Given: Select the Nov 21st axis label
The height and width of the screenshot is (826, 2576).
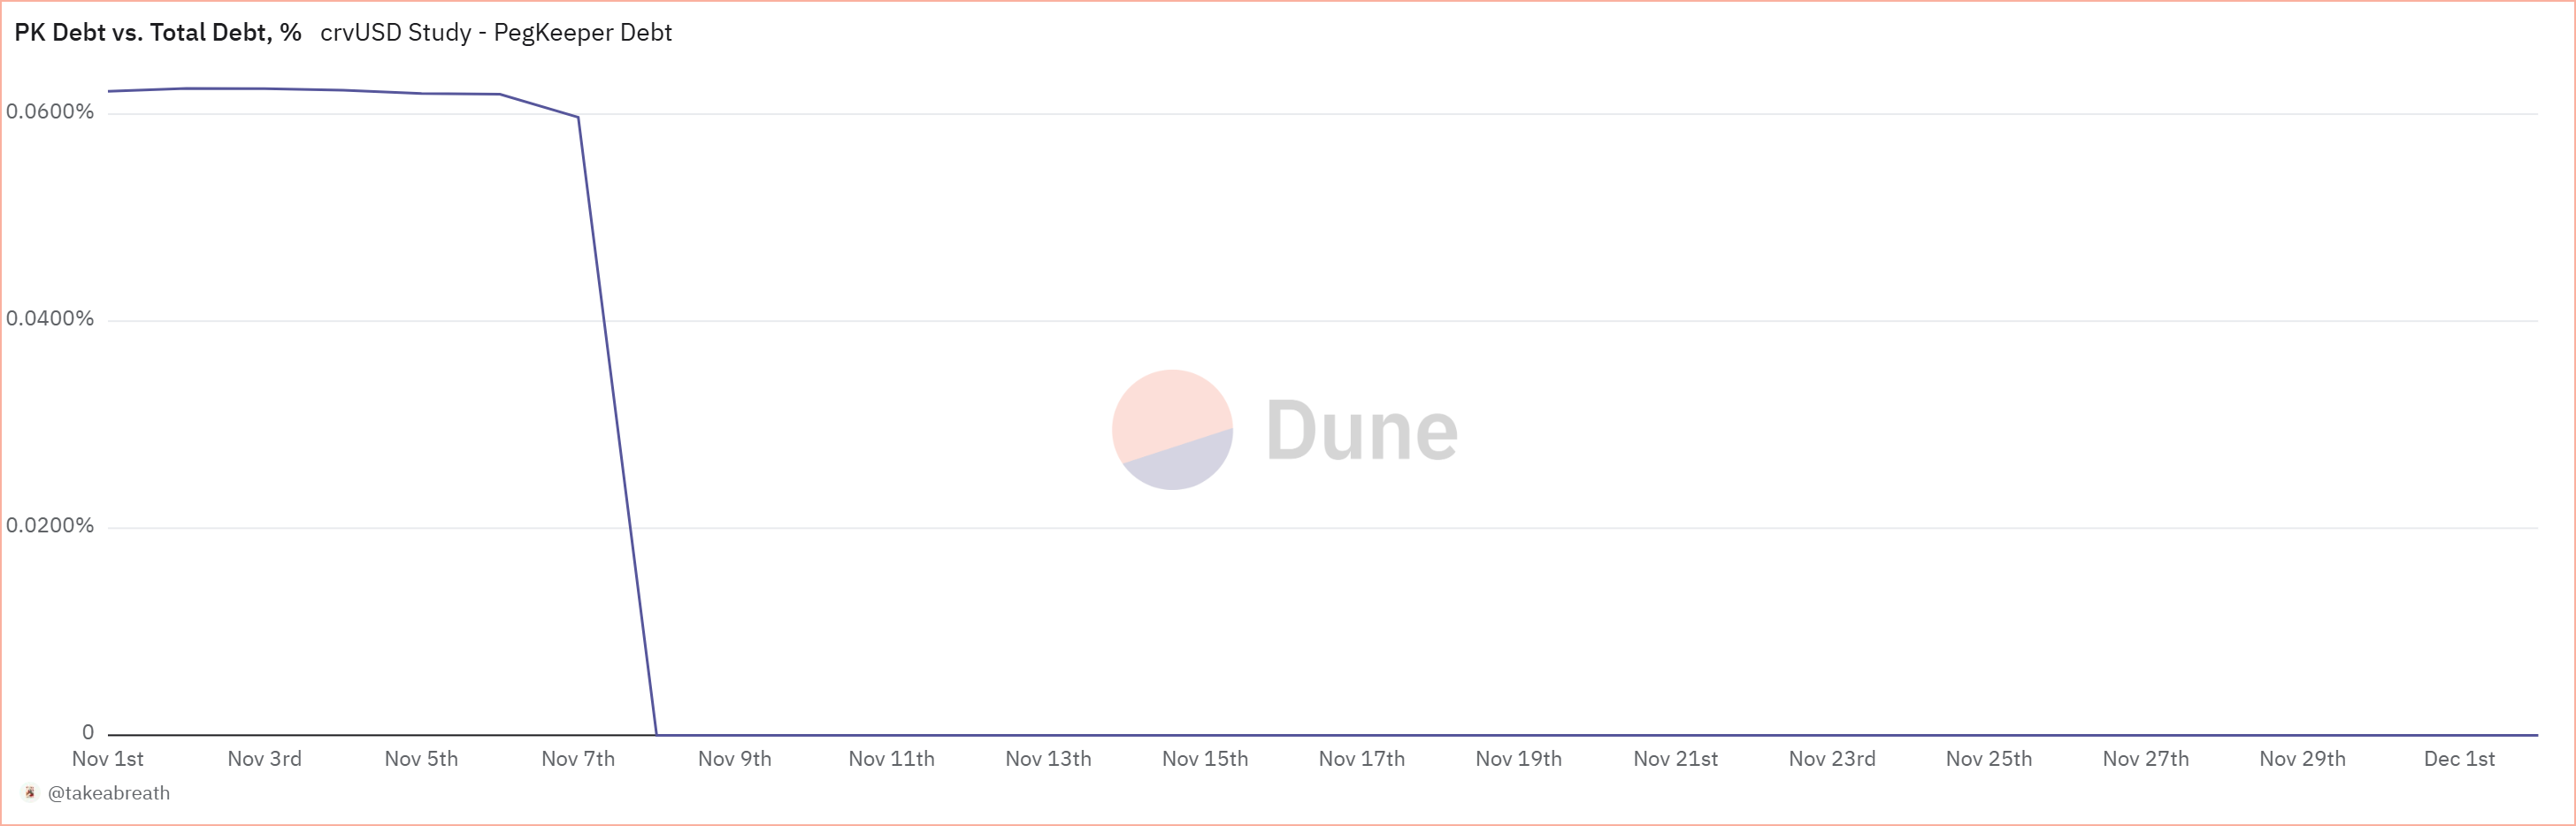Looking at the screenshot, I should click(x=1675, y=759).
